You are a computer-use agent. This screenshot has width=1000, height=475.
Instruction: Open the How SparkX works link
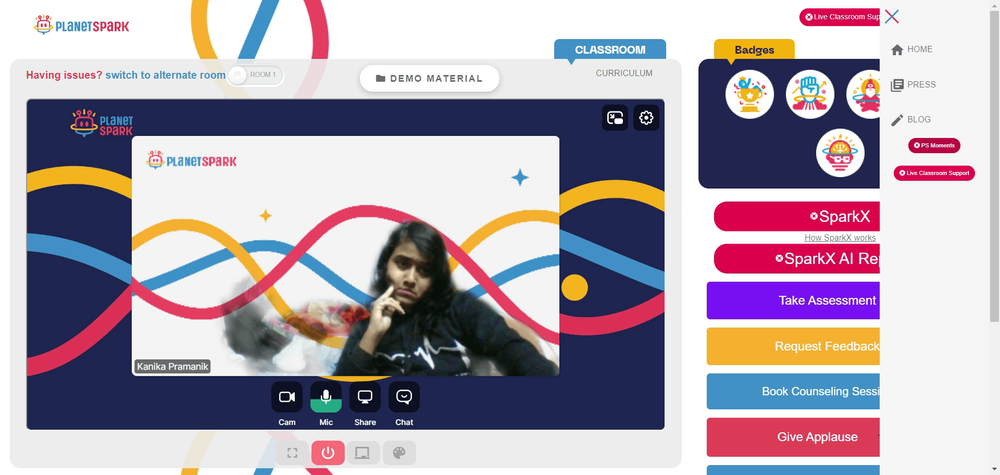click(840, 238)
